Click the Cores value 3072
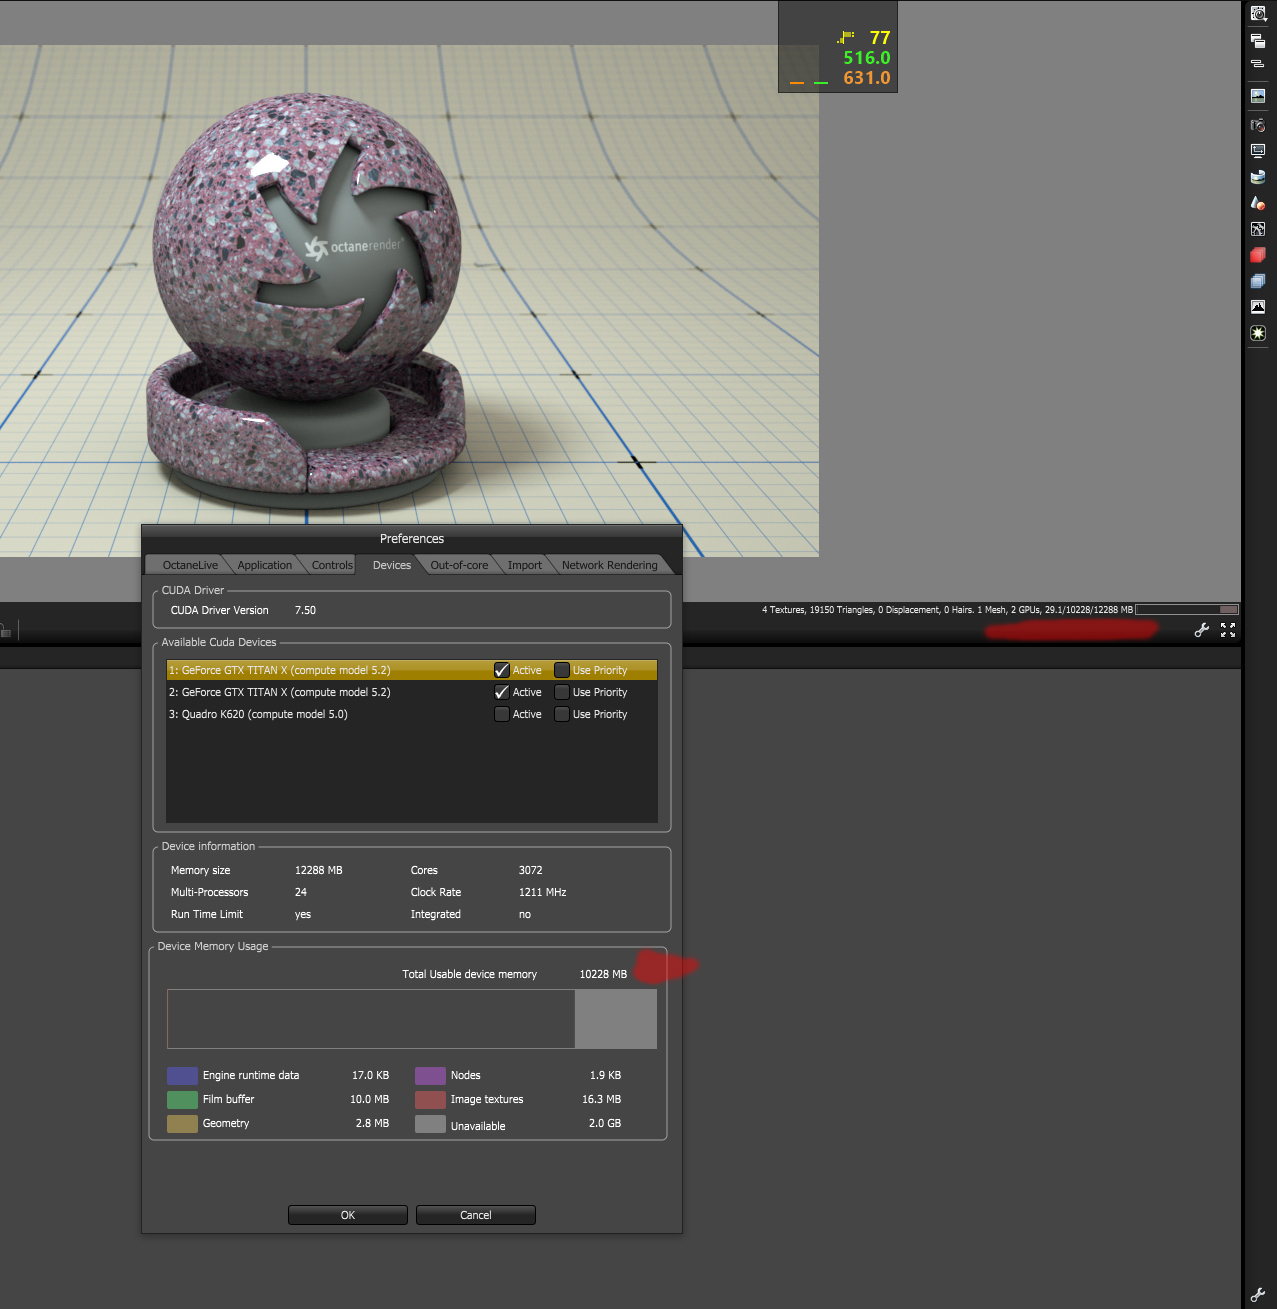The width and height of the screenshot is (1277, 1309). pyautogui.click(x=530, y=870)
